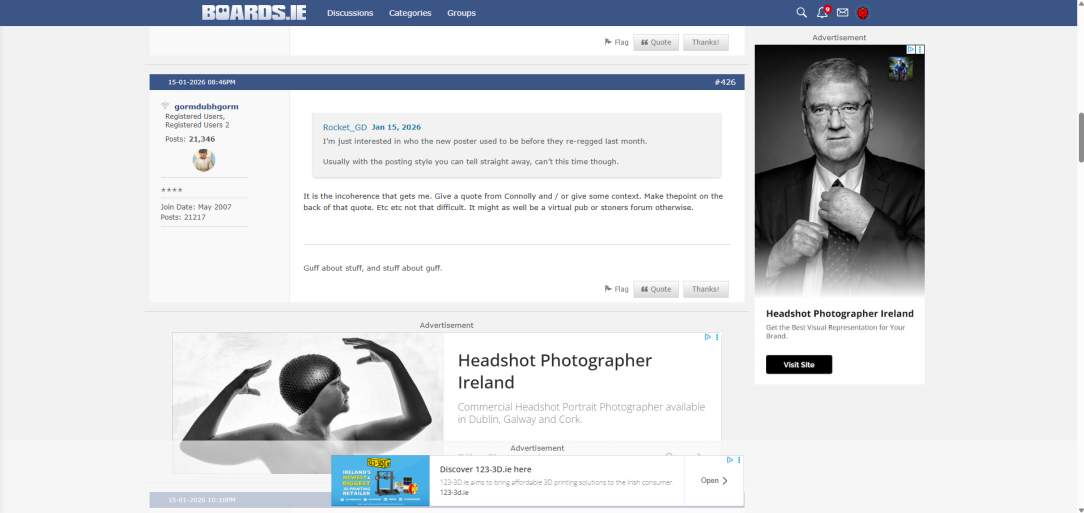Open Discussions in top navigation
Viewport: 1084px width, 513px height.
tap(350, 13)
